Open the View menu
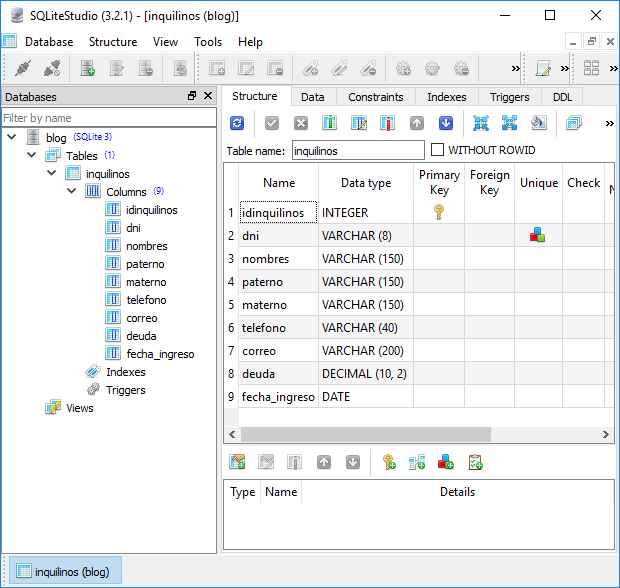Screen dimensions: 620x588 pyautogui.click(x=165, y=42)
